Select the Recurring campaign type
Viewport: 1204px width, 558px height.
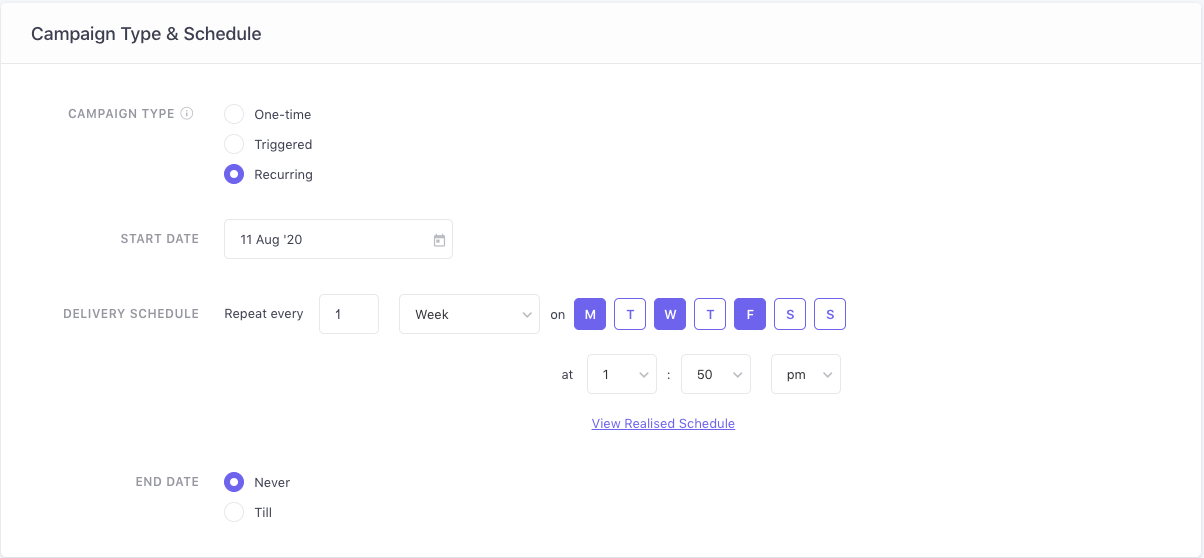click(234, 174)
